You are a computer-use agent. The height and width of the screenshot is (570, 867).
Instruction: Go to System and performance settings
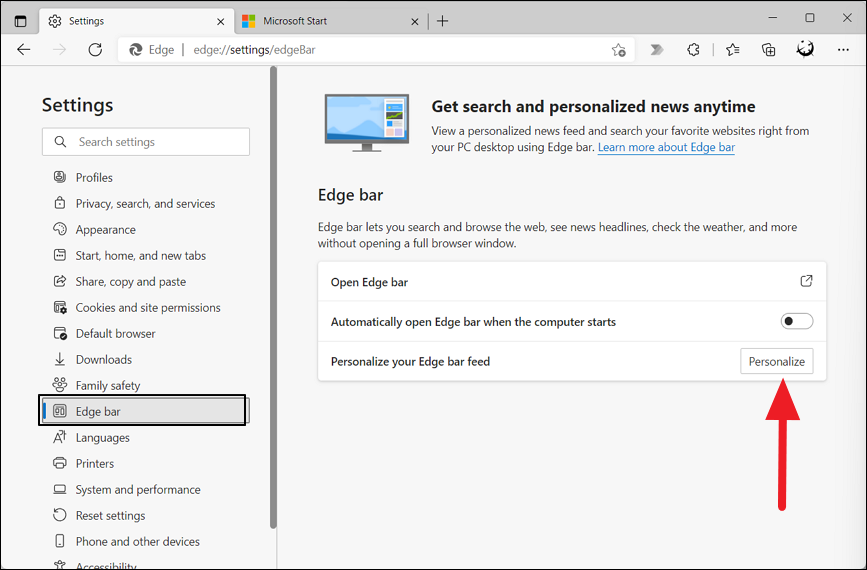pos(137,489)
